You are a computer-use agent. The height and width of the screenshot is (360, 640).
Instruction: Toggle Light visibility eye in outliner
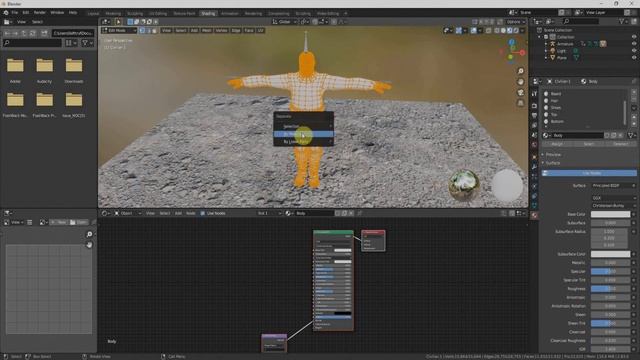click(634, 51)
